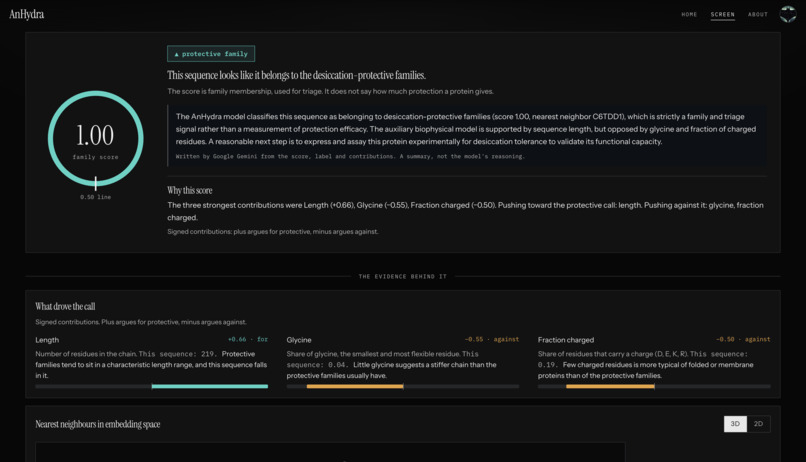Click 'THE EVIDENCE BEHIND IT' divider label

(x=403, y=276)
